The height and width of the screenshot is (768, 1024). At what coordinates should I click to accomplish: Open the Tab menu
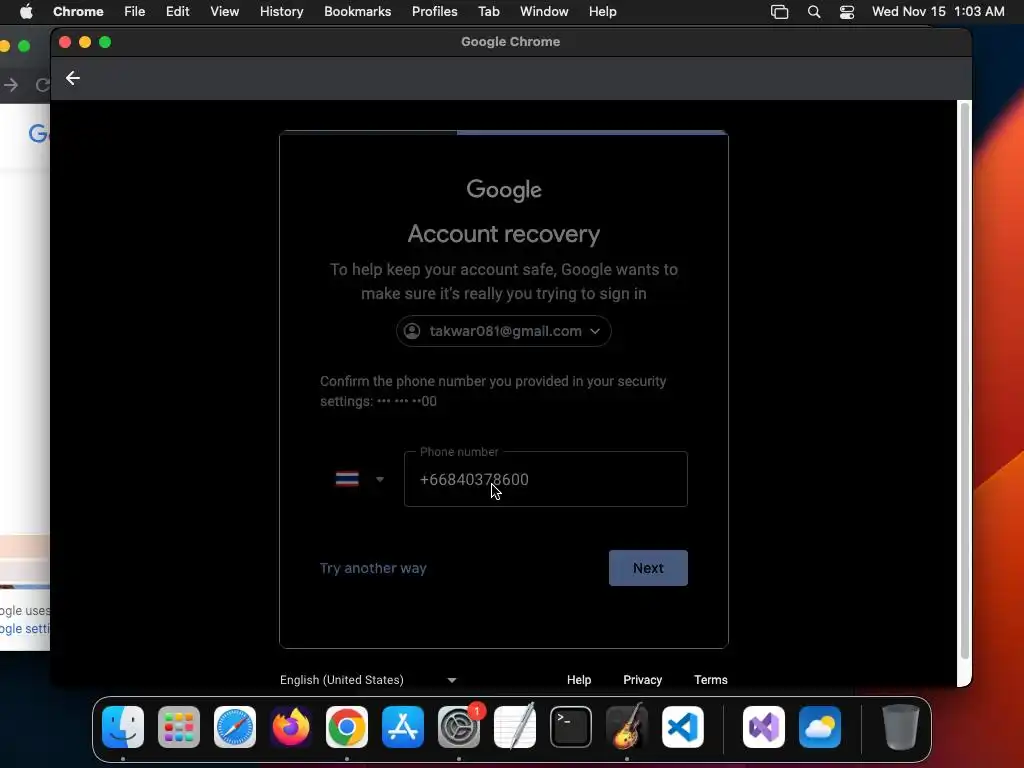(488, 11)
